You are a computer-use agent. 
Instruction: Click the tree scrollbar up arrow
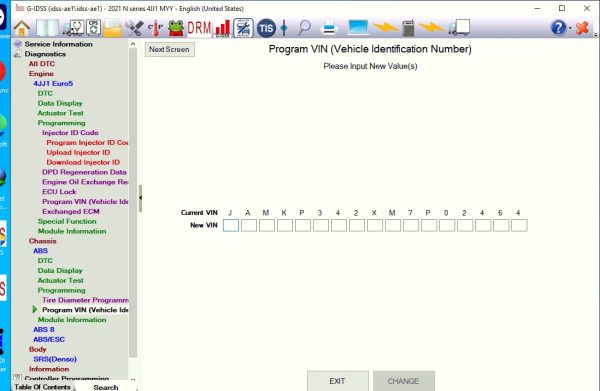tap(133, 44)
